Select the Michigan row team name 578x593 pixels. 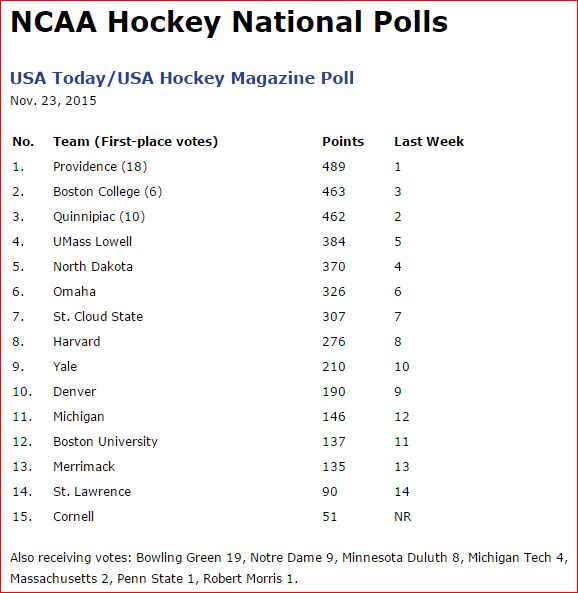(x=79, y=417)
